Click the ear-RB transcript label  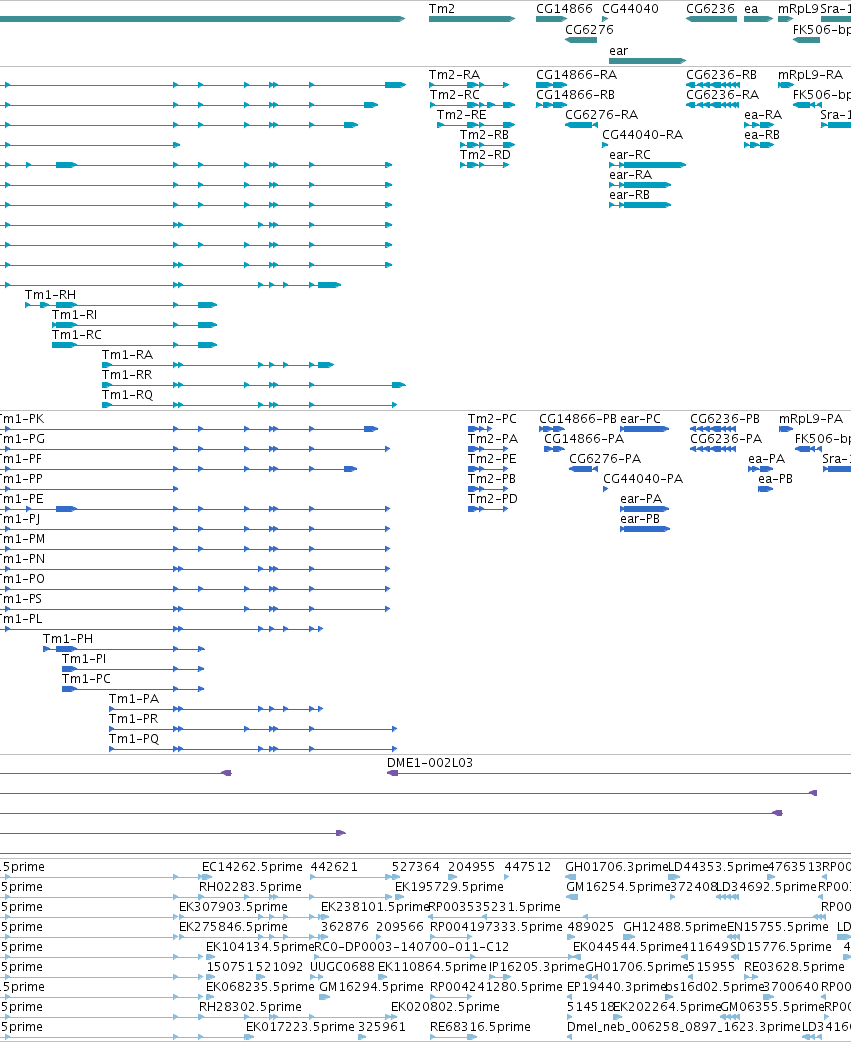629,195
